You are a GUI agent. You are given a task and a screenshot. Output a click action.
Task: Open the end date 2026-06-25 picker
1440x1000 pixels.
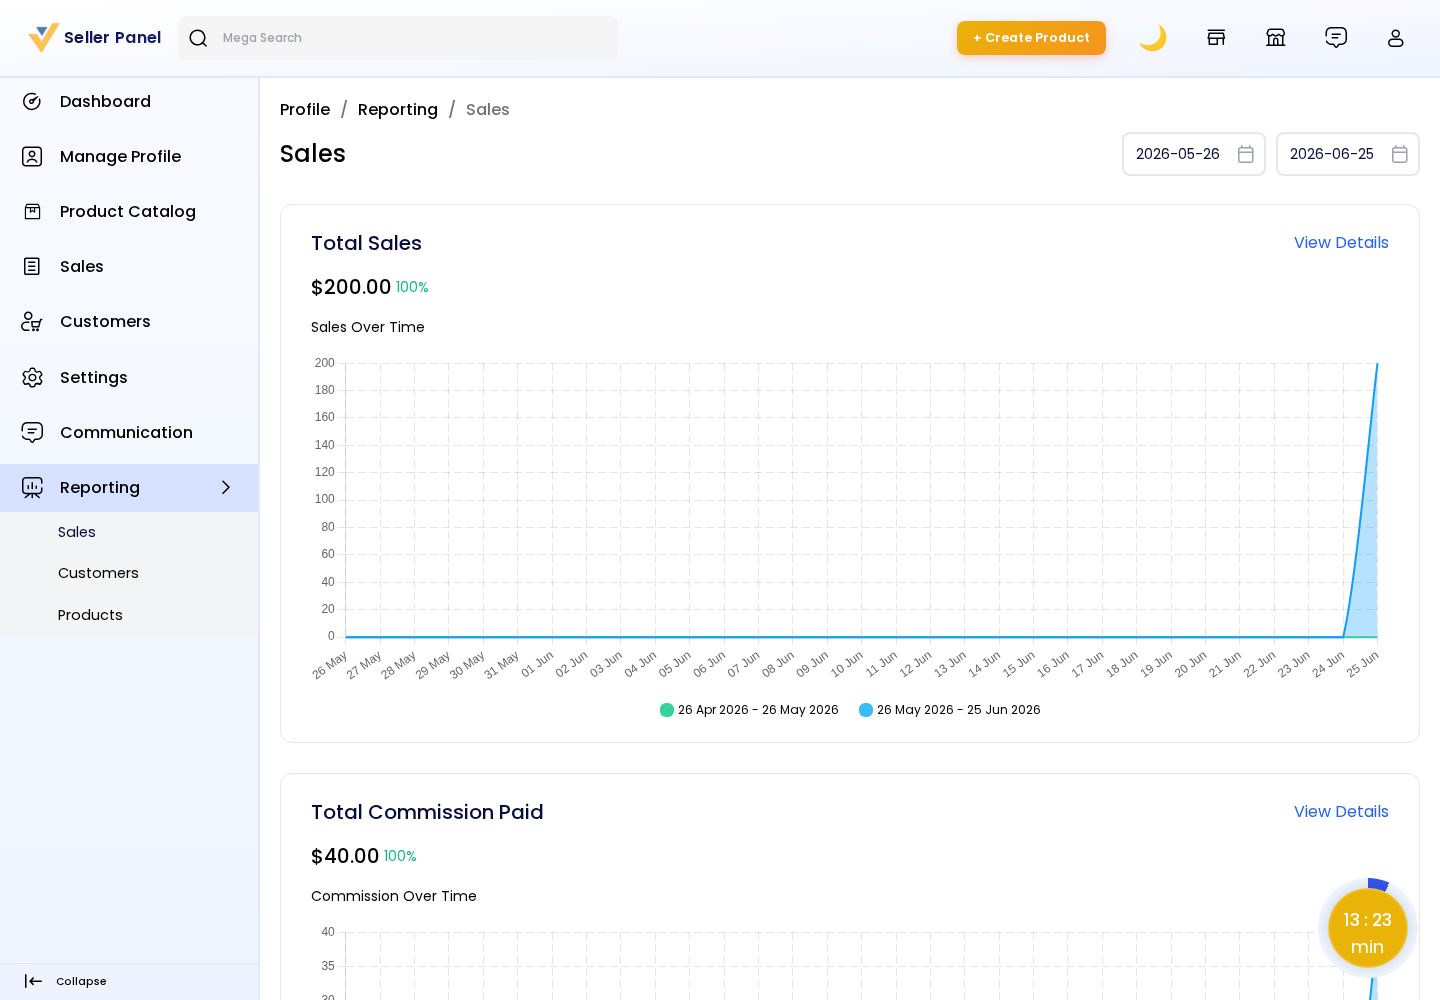tap(1348, 154)
